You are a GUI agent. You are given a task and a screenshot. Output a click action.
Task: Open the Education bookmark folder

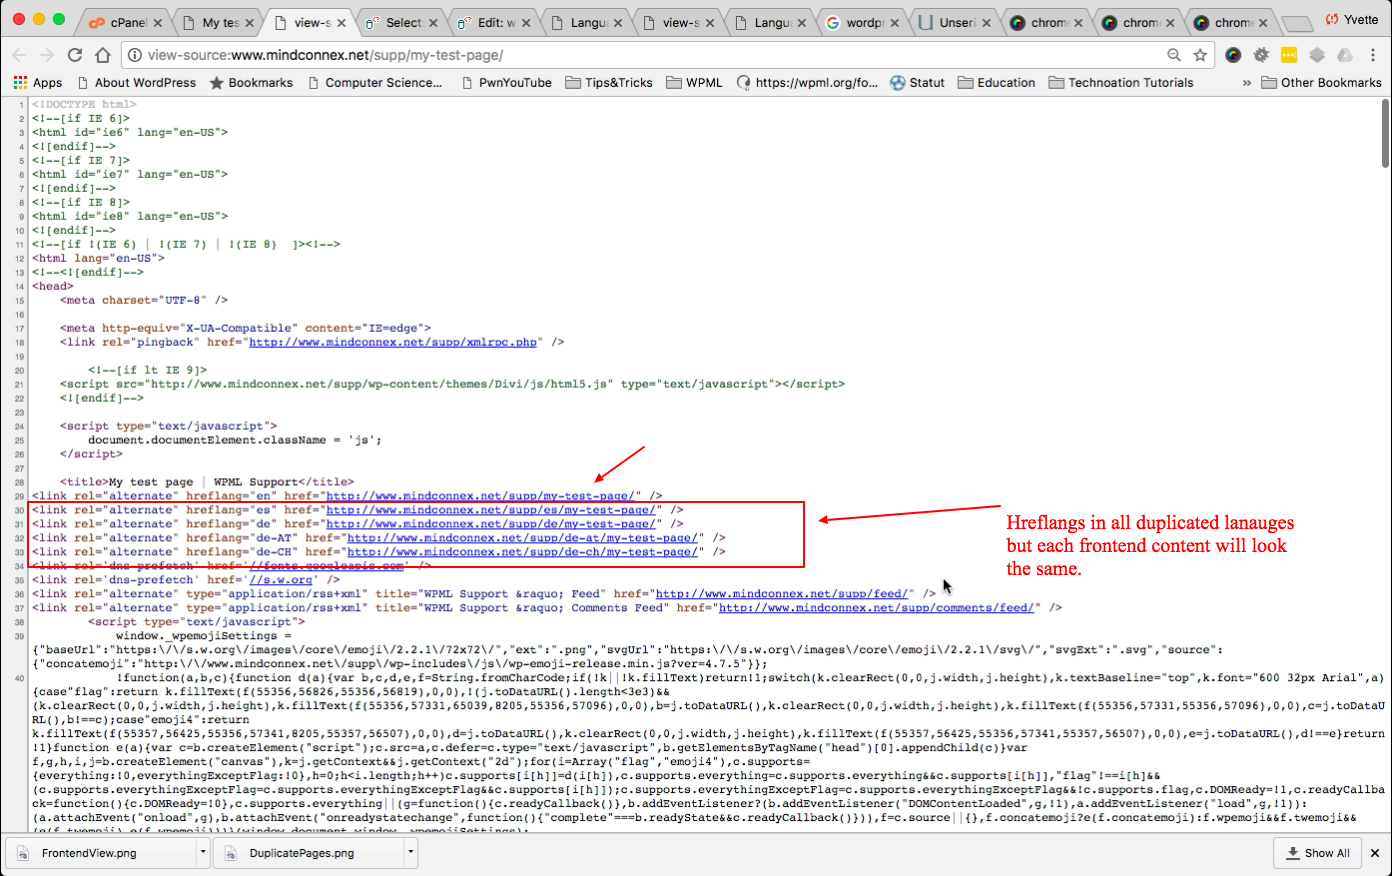pos(996,83)
